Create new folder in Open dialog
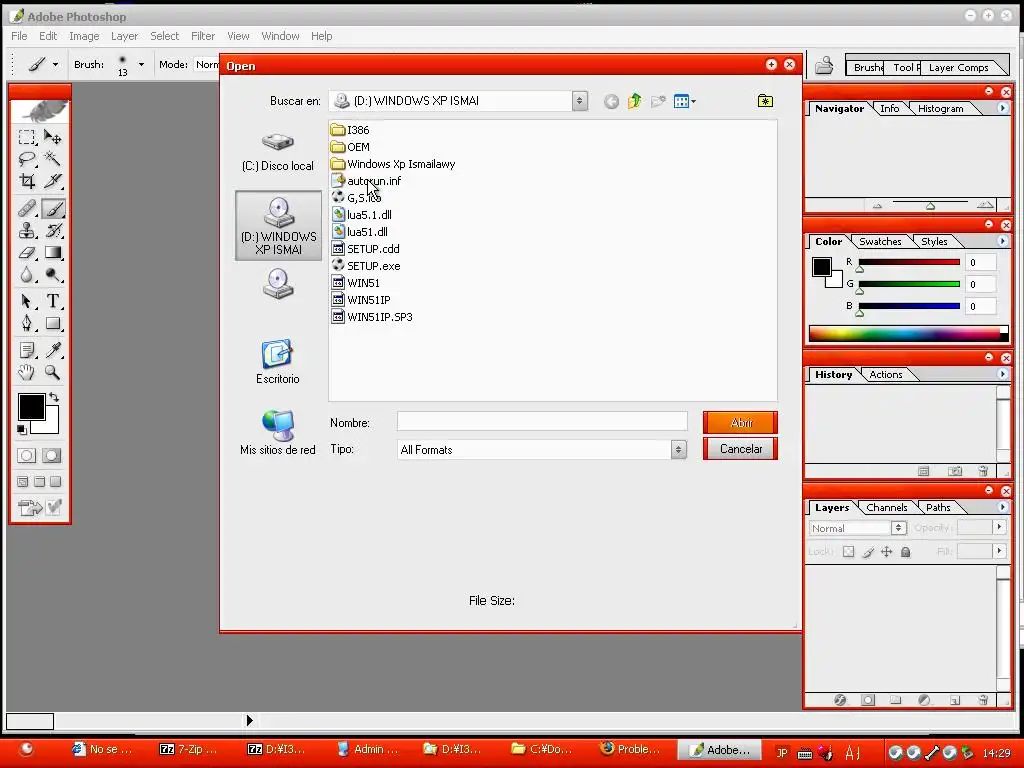The height and width of the screenshot is (768, 1024). click(658, 101)
